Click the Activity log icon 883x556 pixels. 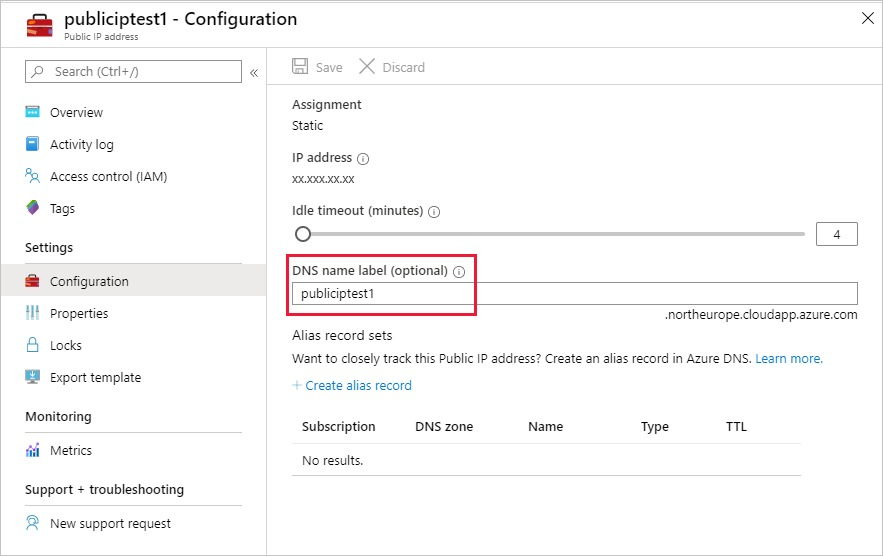click(x=32, y=144)
